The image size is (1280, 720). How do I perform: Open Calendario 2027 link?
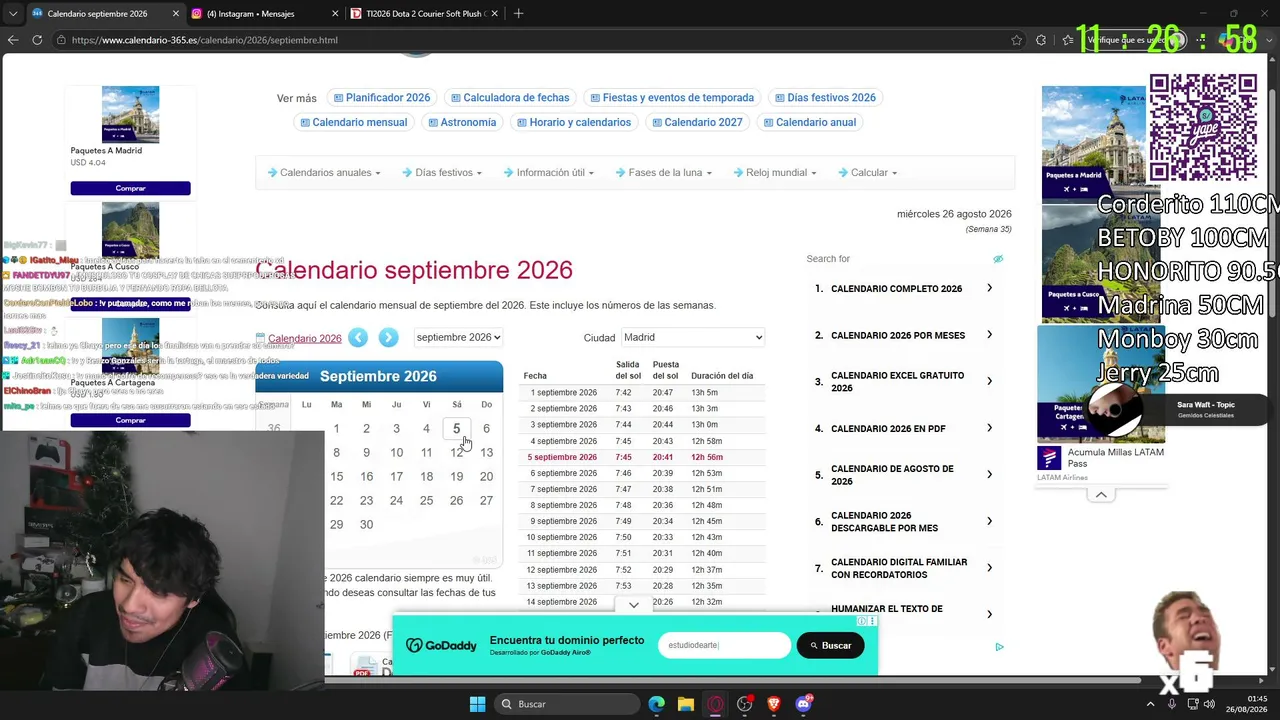[697, 123]
